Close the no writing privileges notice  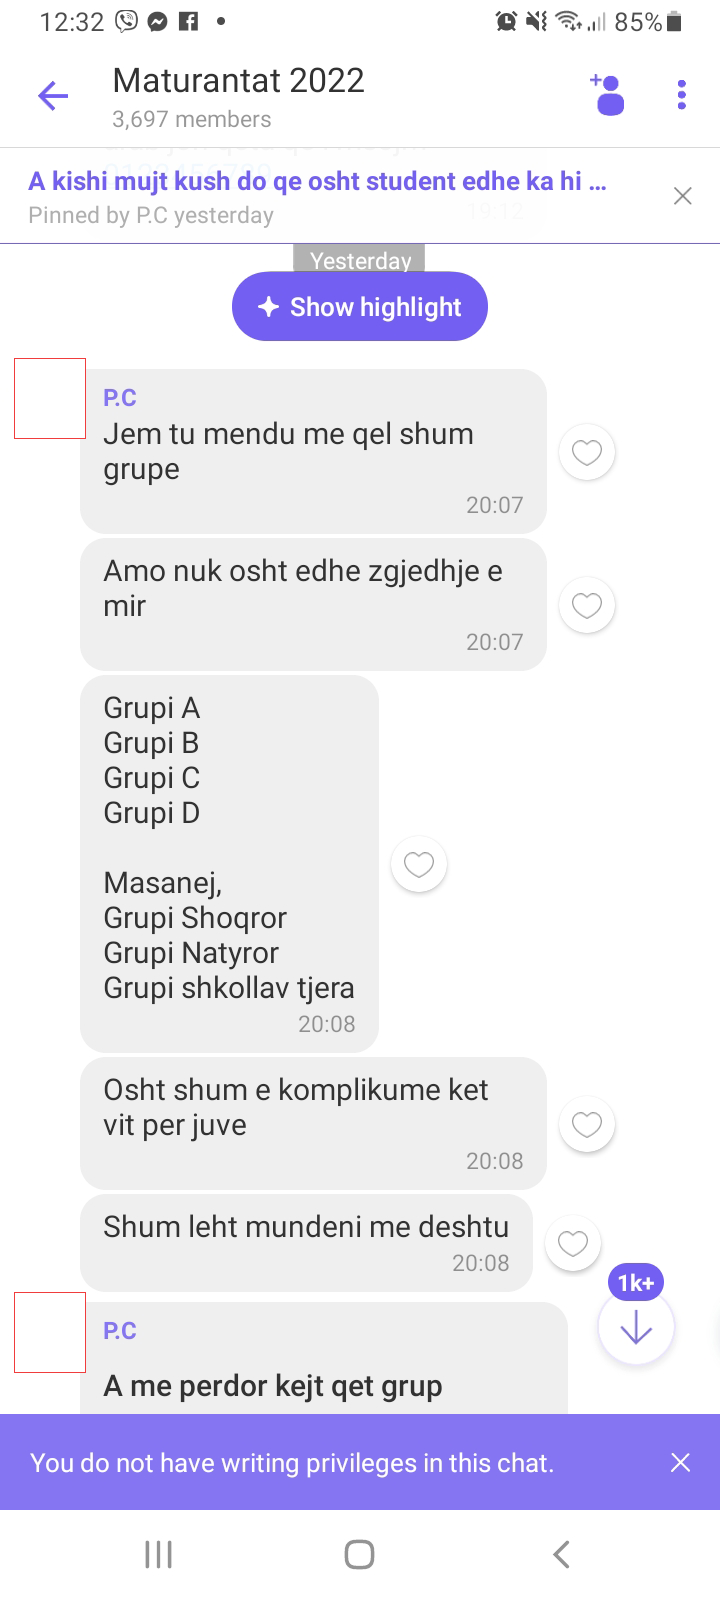pyautogui.click(x=681, y=1462)
